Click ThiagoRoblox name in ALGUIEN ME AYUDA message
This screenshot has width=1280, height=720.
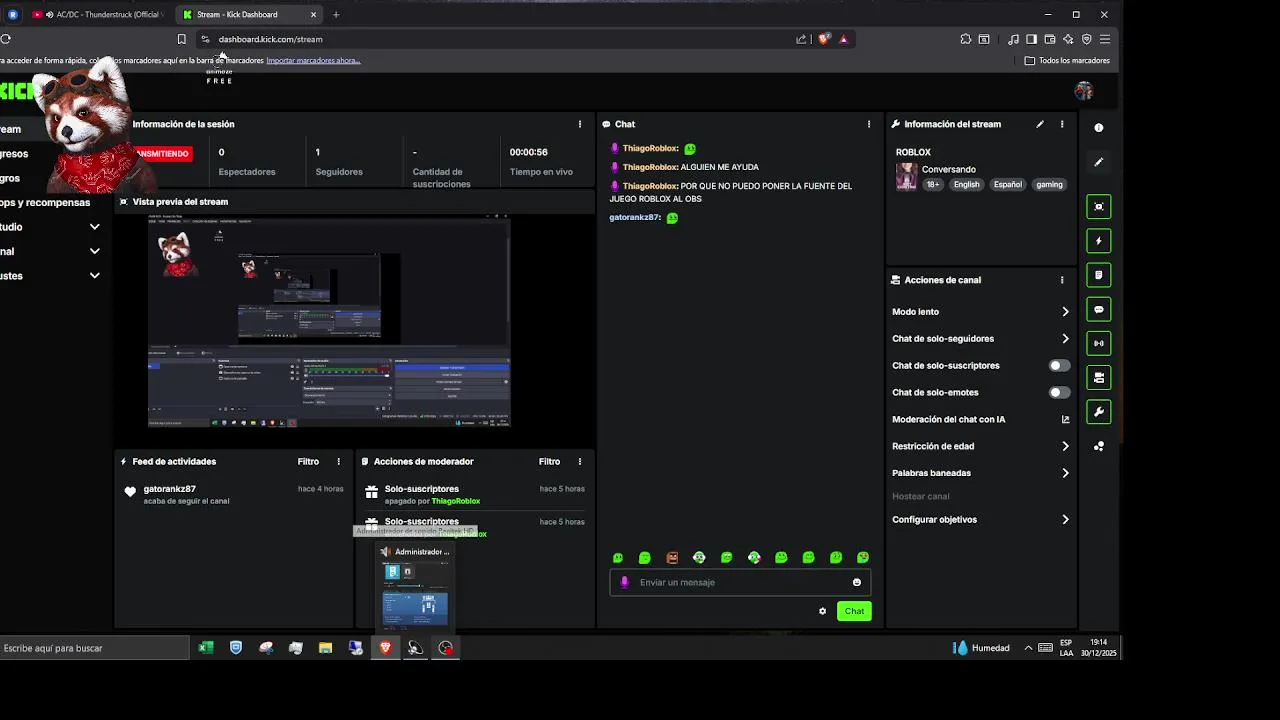tap(650, 167)
